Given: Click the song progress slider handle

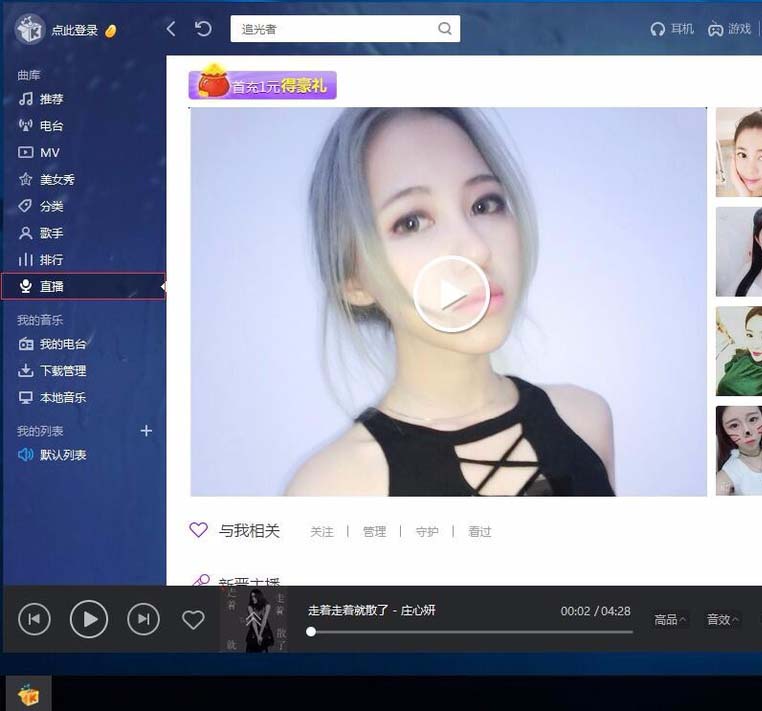Looking at the screenshot, I should tap(311, 632).
